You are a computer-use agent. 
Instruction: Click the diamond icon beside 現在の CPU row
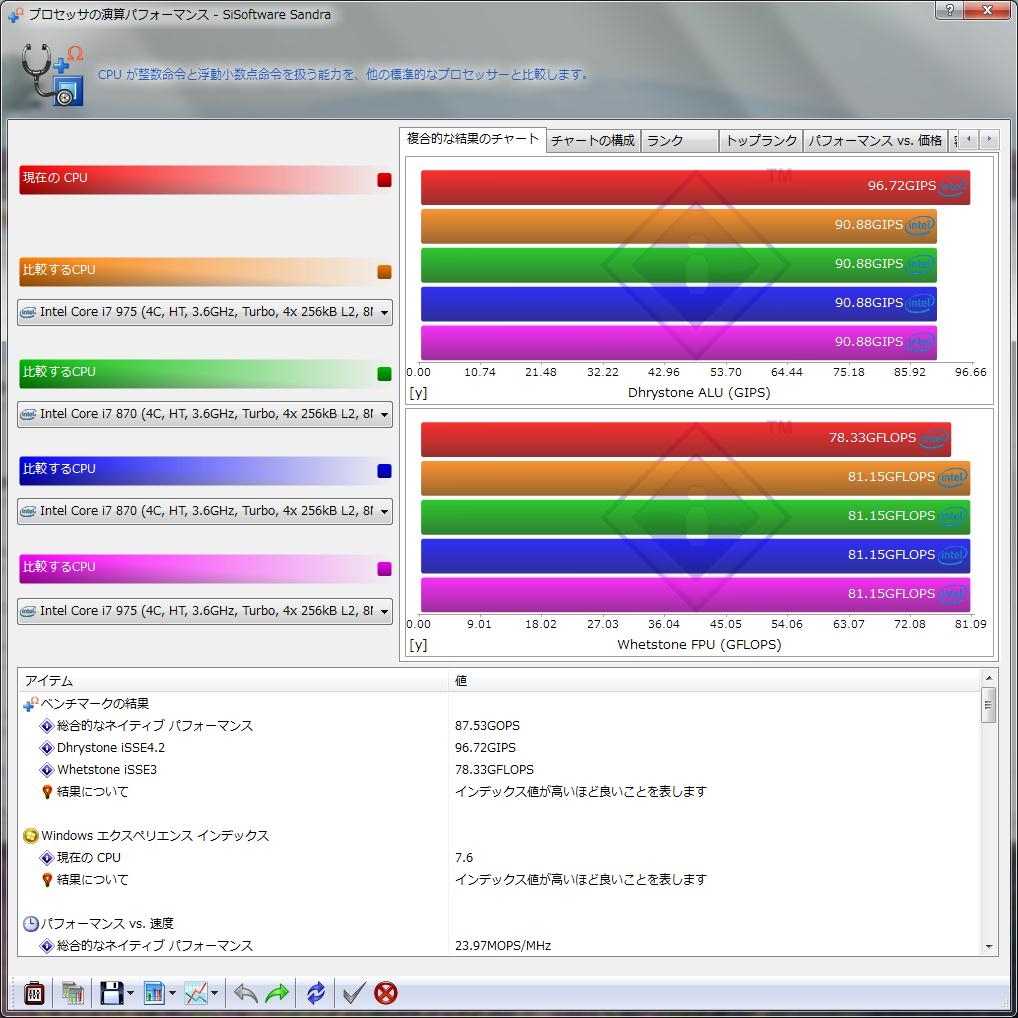(47, 858)
